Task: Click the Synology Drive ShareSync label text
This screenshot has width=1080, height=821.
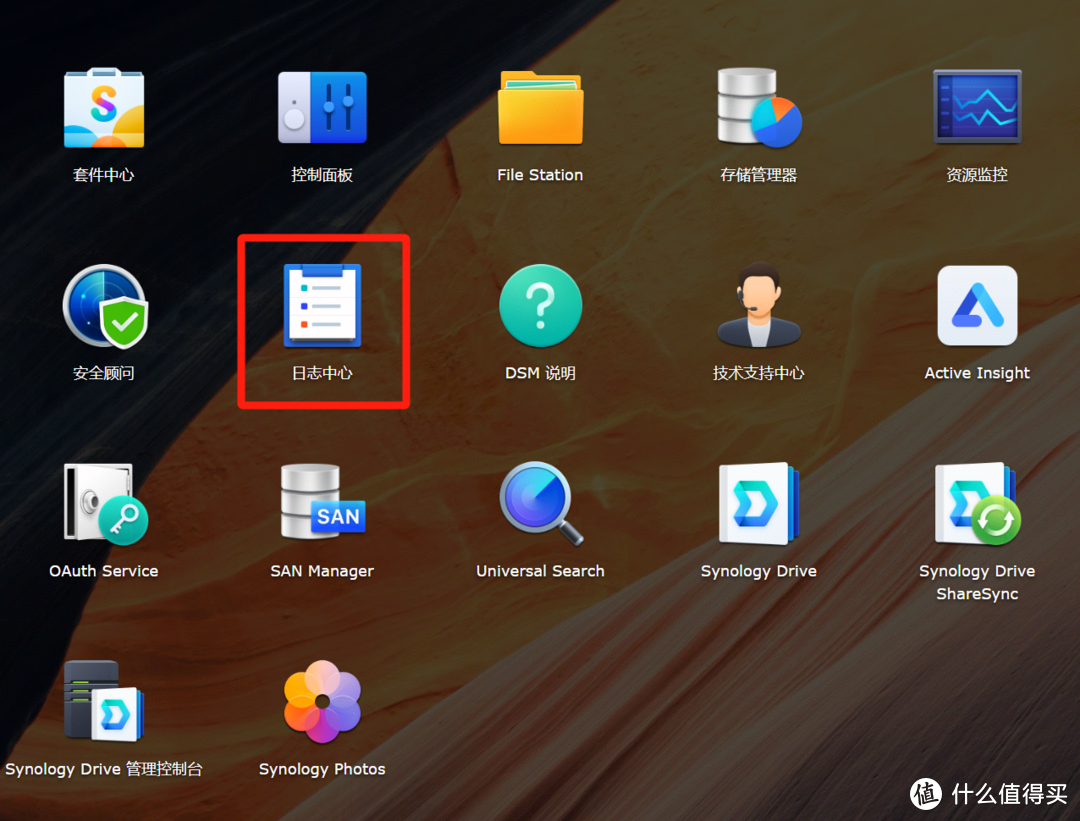Action: (x=977, y=583)
